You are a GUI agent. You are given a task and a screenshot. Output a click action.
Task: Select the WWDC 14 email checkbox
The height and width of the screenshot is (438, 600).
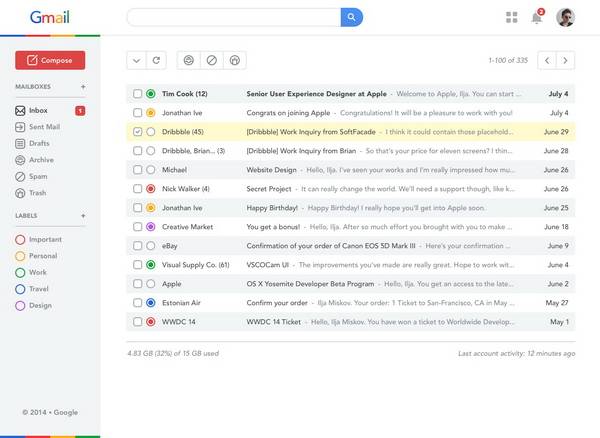(x=137, y=322)
